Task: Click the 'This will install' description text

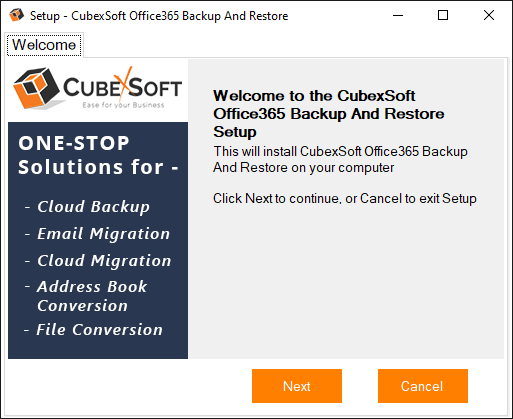Action: tap(340, 159)
